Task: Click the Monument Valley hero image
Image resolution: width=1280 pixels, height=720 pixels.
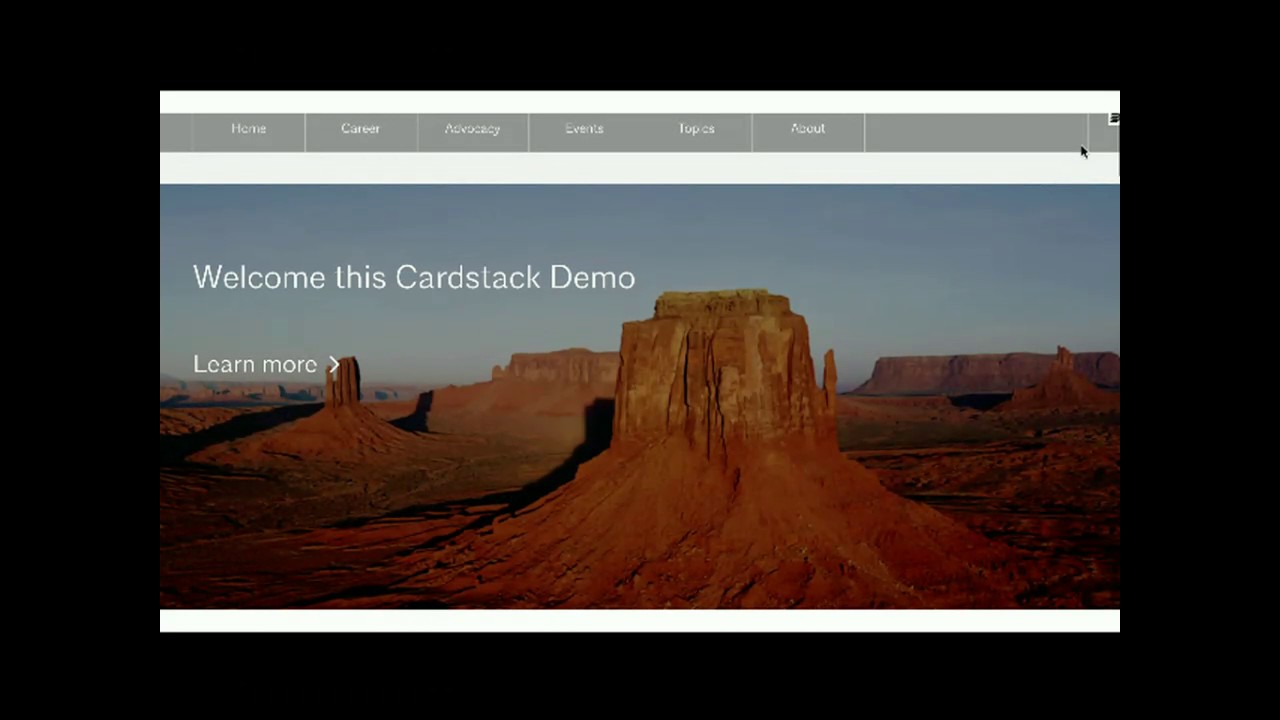Action: tap(640, 396)
